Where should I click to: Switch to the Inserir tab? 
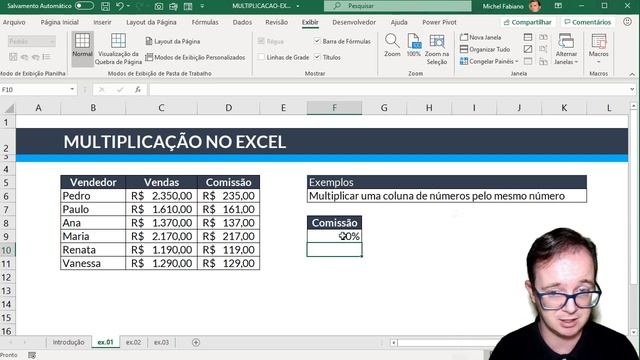tap(102, 22)
